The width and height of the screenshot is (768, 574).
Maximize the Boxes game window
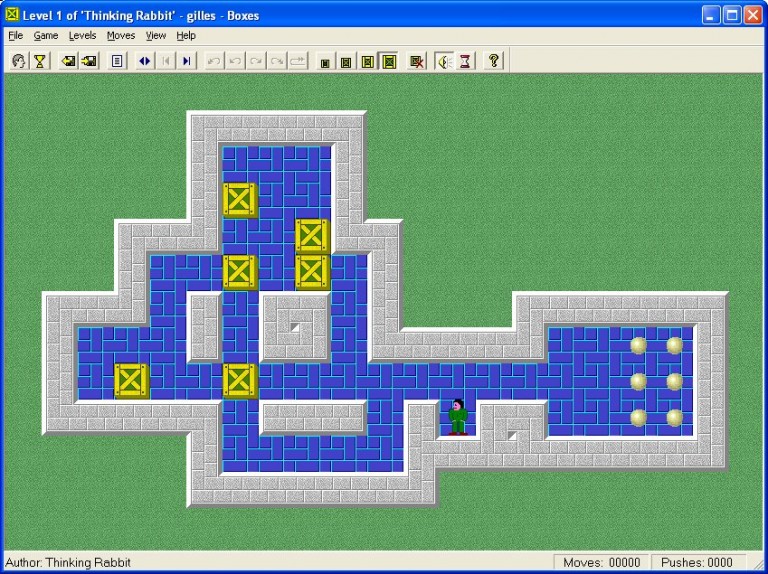pyautogui.click(x=732, y=15)
